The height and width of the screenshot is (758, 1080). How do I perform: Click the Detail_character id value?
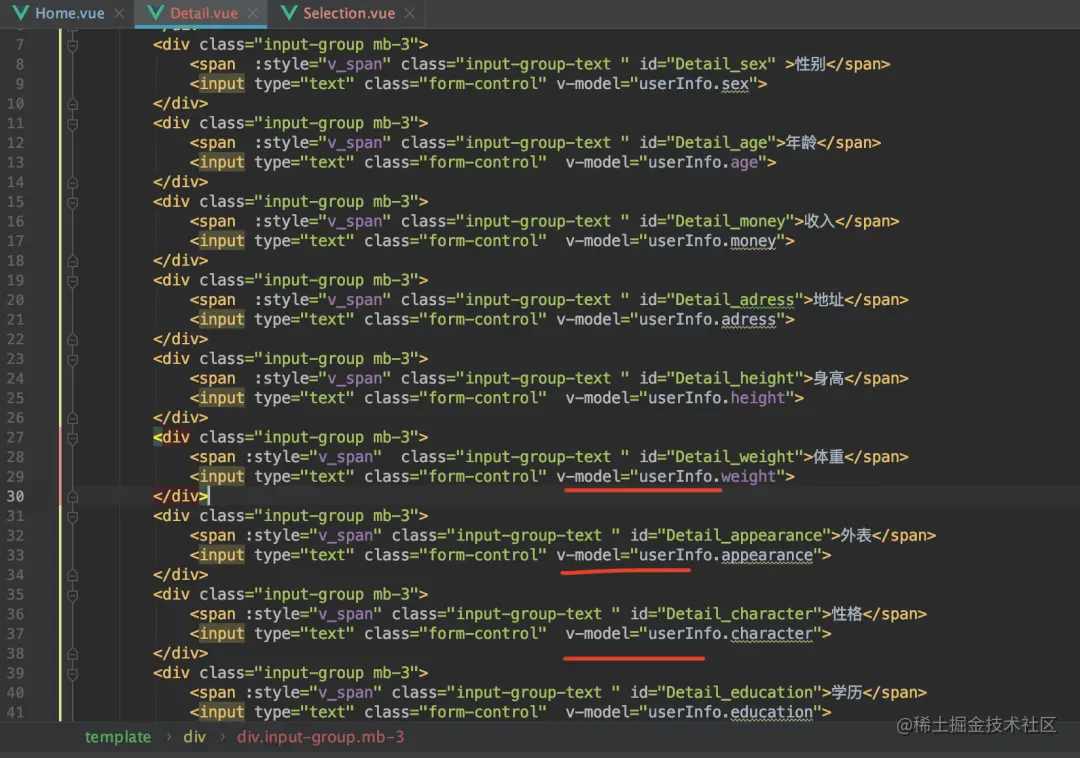[739, 613]
